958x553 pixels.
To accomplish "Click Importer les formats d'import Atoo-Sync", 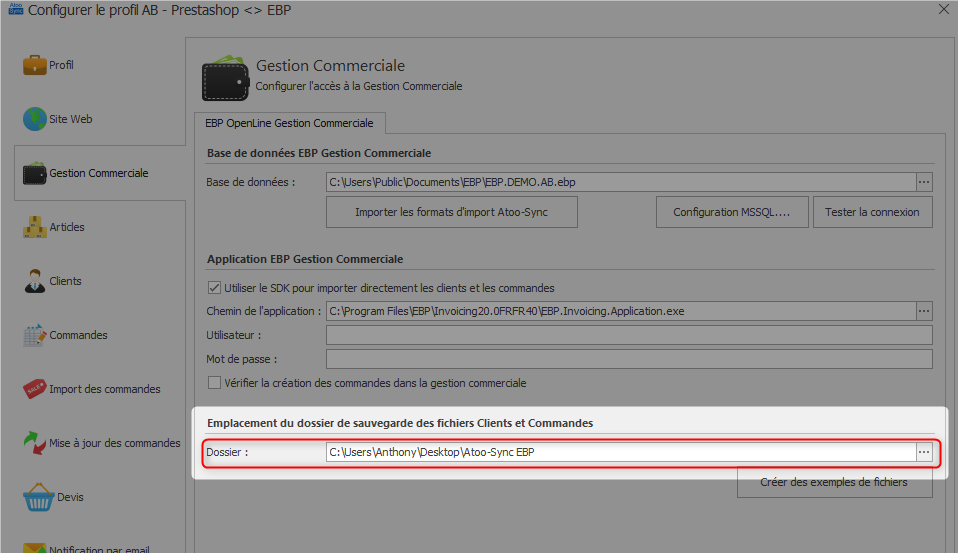I will tap(452, 212).
